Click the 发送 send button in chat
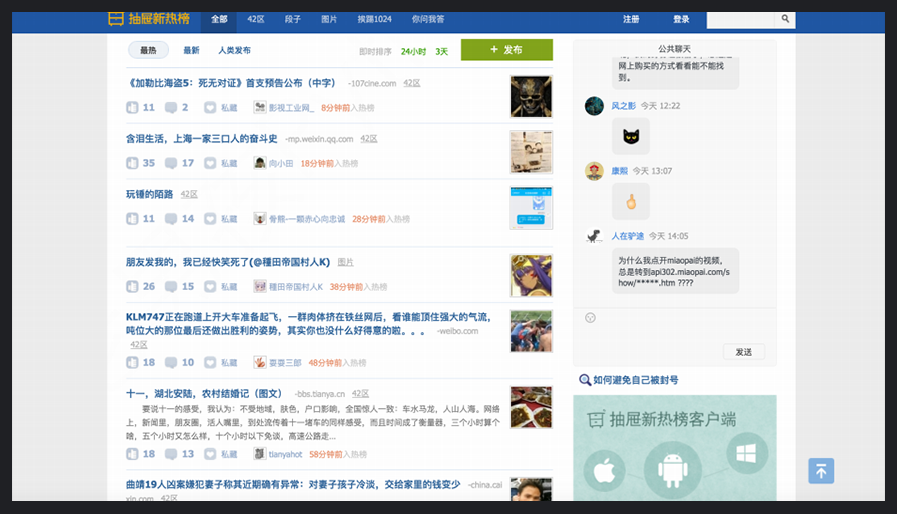This screenshot has width=897, height=514. [x=743, y=352]
